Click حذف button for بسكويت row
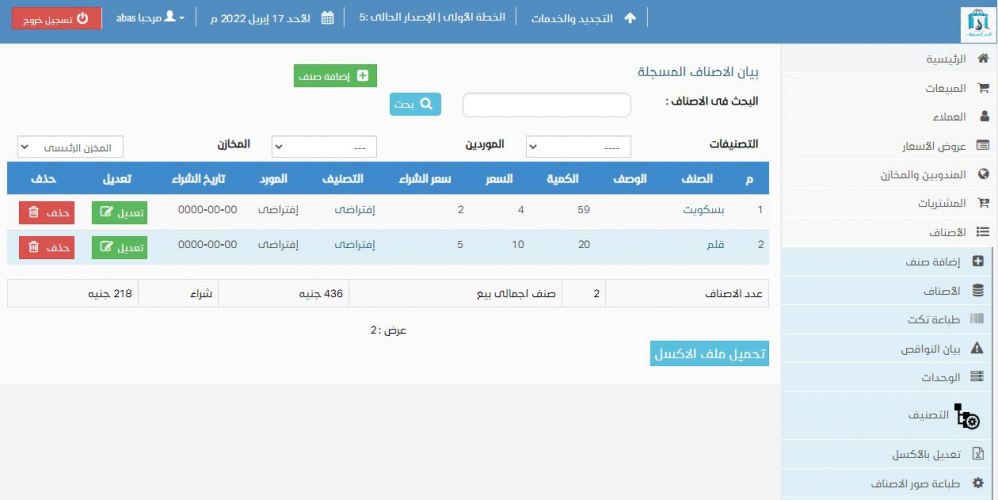Viewport: 998px width, 500px height. [46, 212]
